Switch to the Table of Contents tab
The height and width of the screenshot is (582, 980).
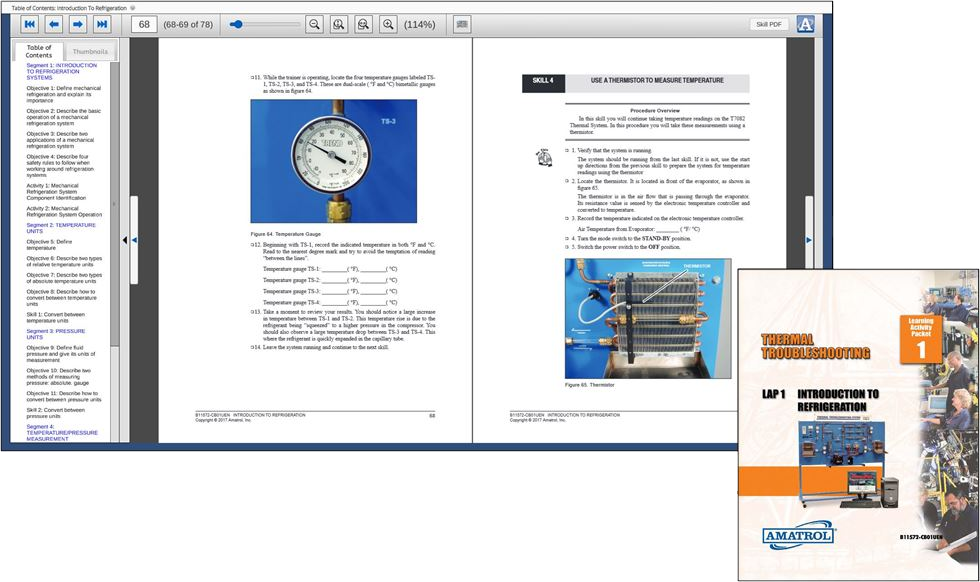tap(39, 51)
